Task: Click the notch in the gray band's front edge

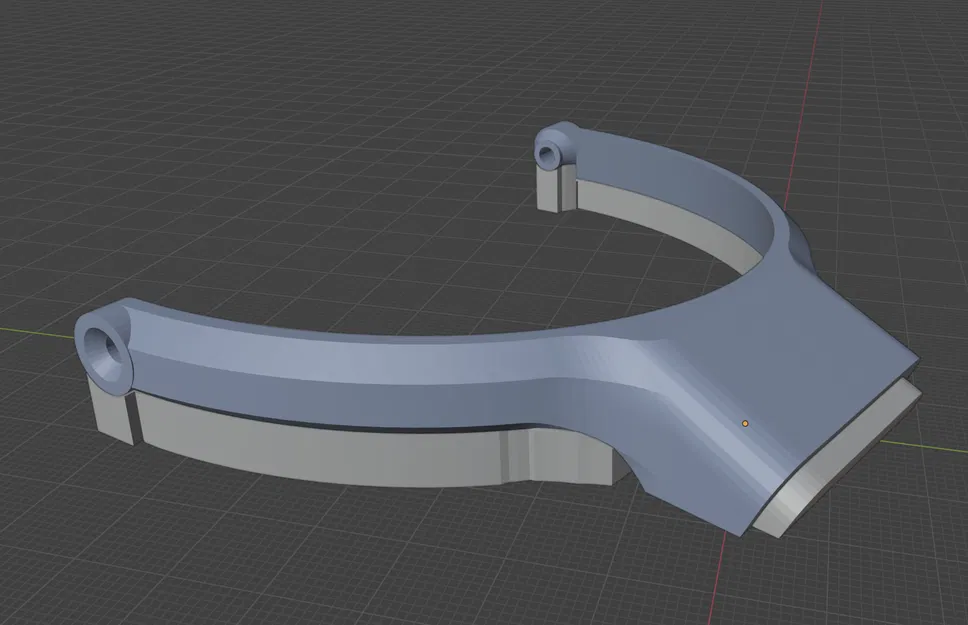Action: [x=516, y=458]
